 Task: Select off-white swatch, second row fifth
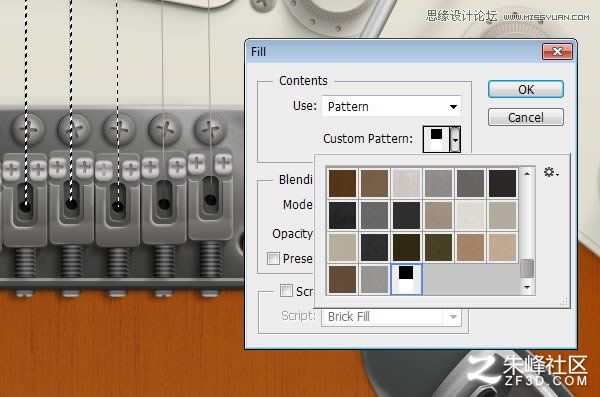pos(470,215)
